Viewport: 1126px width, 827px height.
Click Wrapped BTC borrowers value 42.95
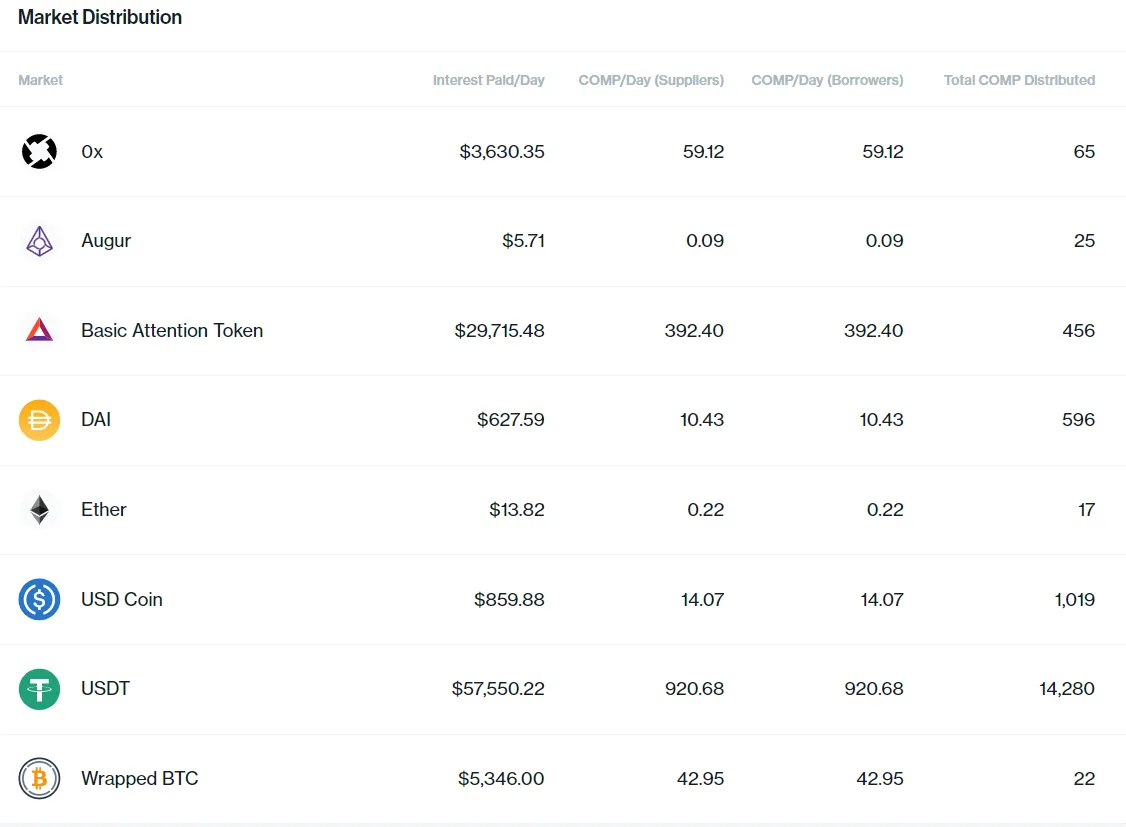pyautogui.click(x=880, y=778)
